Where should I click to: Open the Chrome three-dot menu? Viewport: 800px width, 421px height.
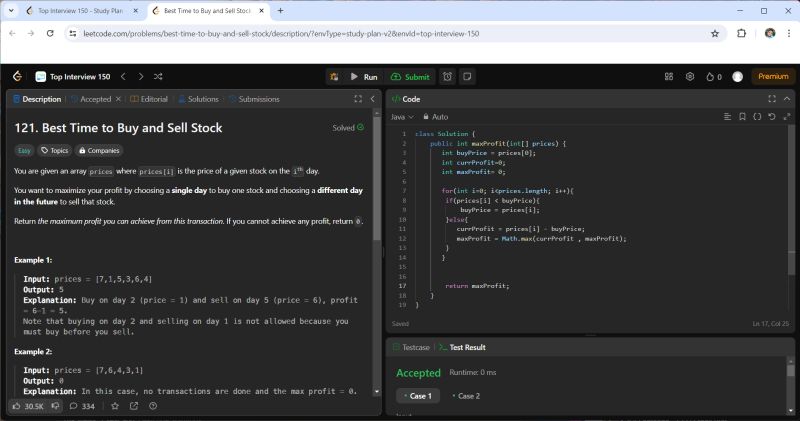click(x=789, y=34)
